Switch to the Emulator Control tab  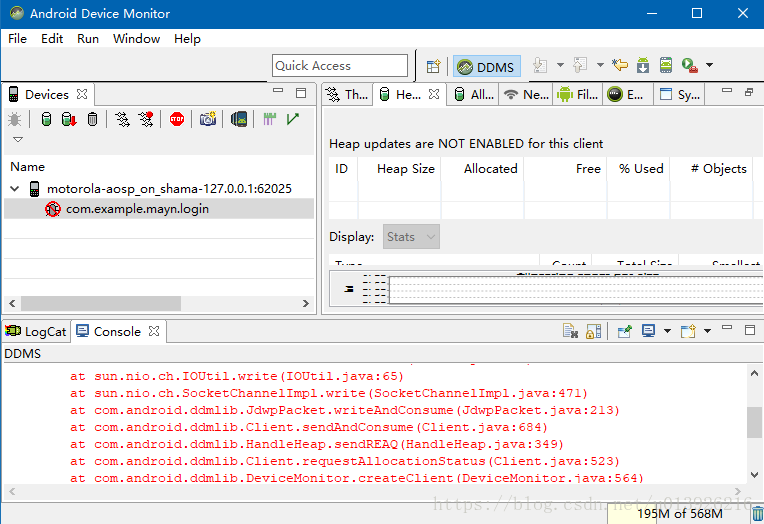tap(627, 94)
